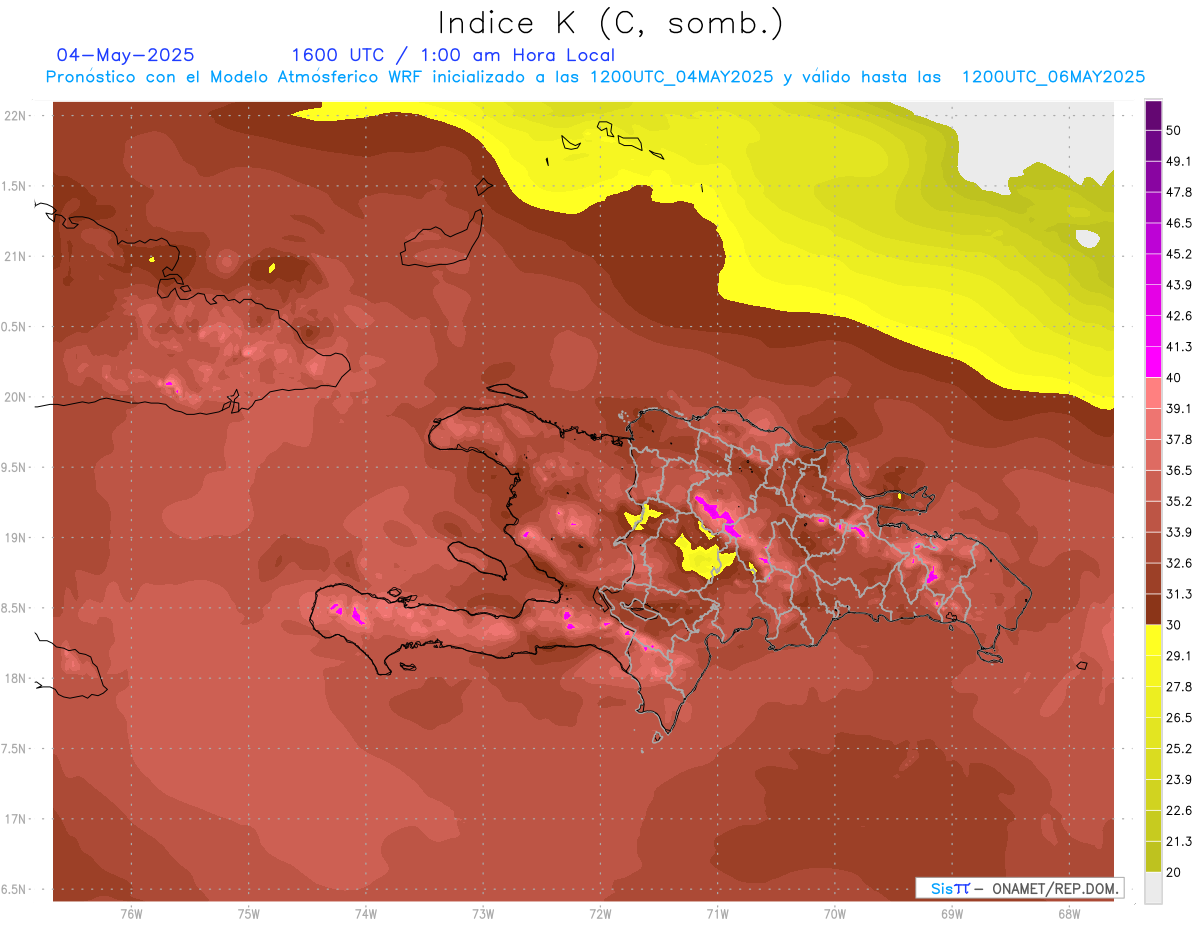Click the "45.2" colorbar value

click(x=1179, y=254)
